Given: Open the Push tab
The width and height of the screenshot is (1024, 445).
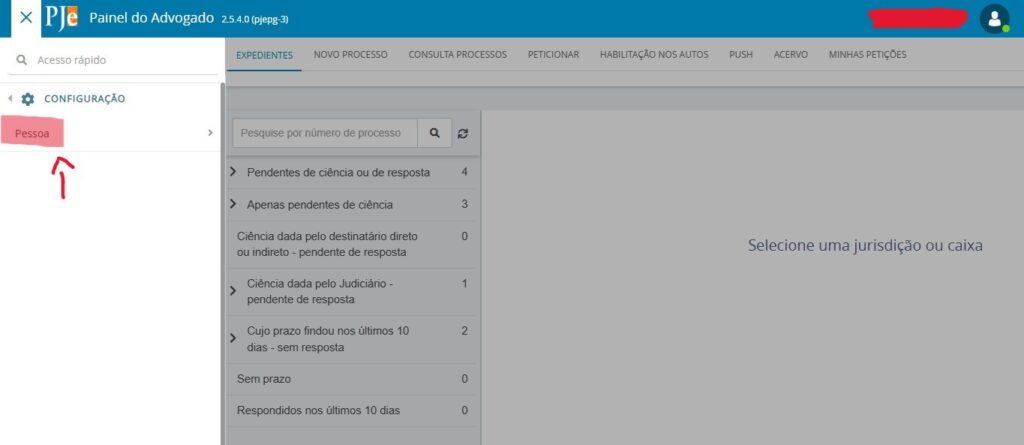Looking at the screenshot, I should coord(741,55).
